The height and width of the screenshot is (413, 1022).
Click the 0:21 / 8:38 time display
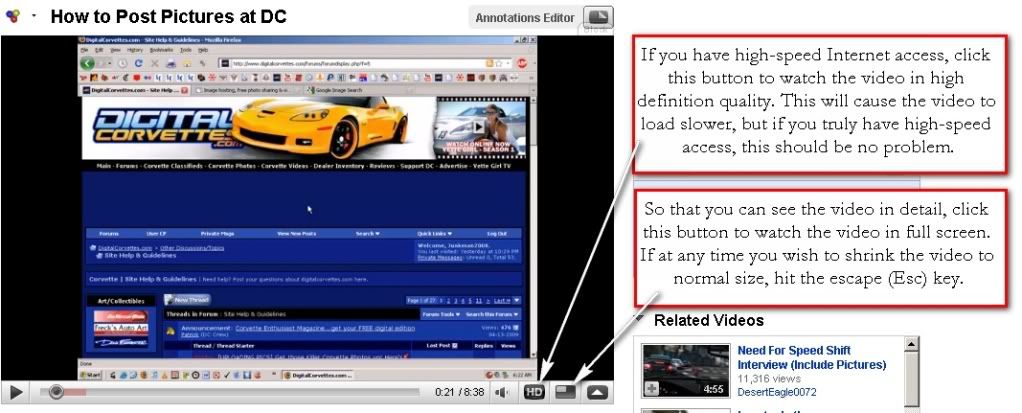tap(460, 392)
